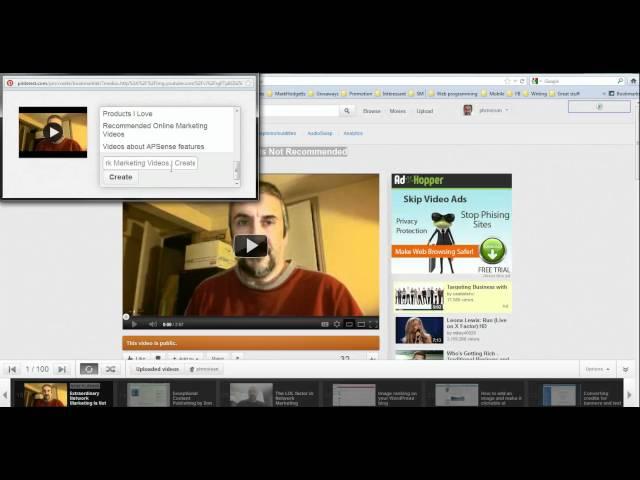Switch player to large size
Screen dimensions: 640x480
(361, 324)
